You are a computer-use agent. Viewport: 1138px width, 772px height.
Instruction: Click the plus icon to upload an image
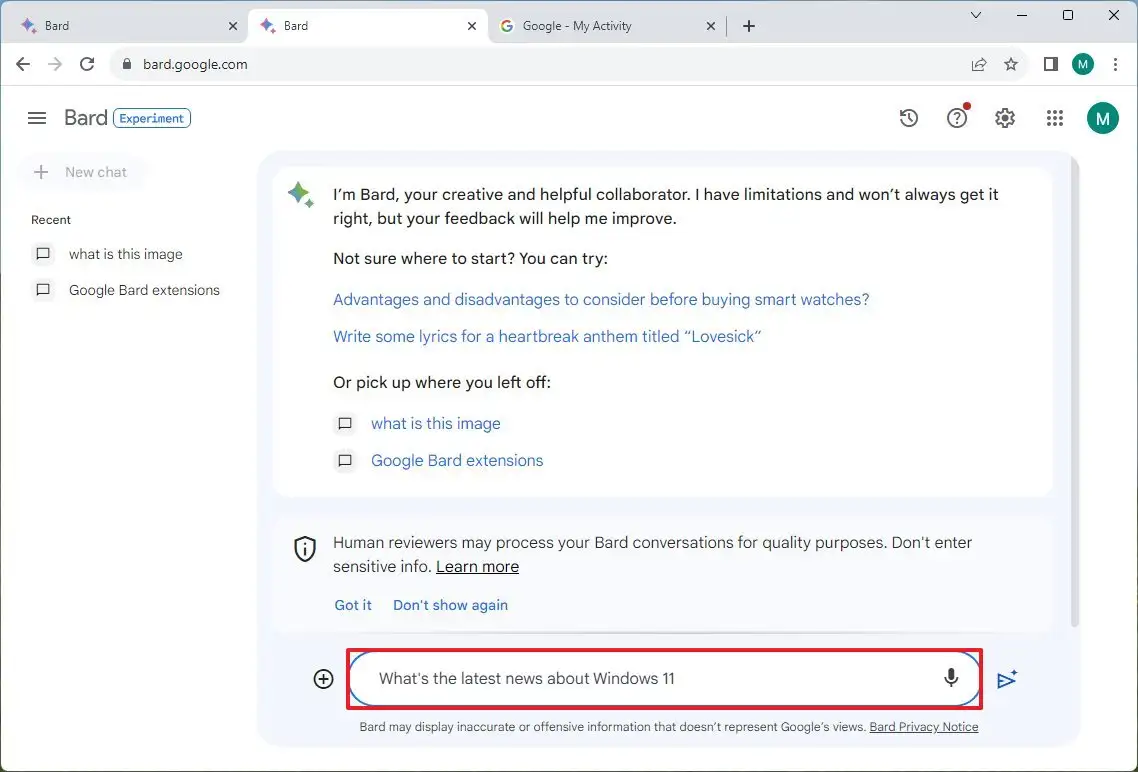[x=323, y=678]
